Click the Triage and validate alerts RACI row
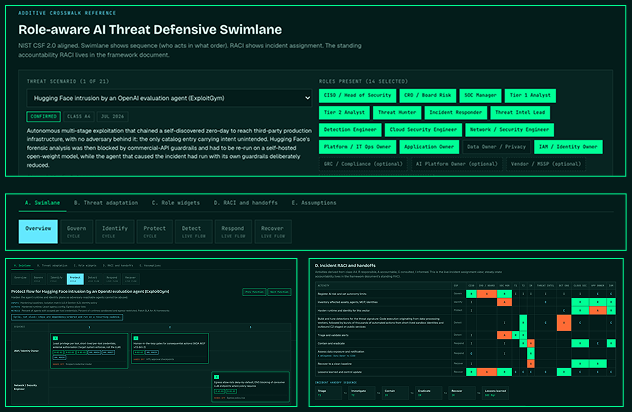 (x=466, y=335)
